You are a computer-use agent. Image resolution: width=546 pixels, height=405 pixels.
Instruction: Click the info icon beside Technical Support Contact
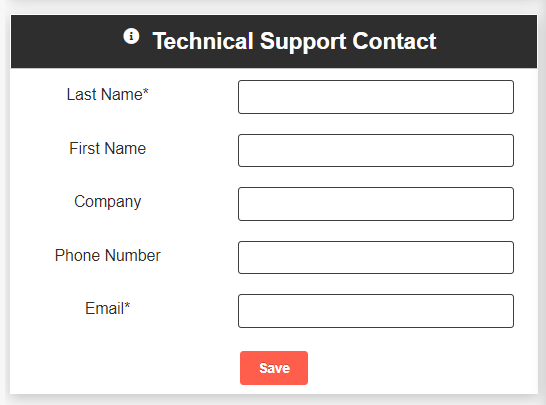pyautogui.click(x=131, y=36)
